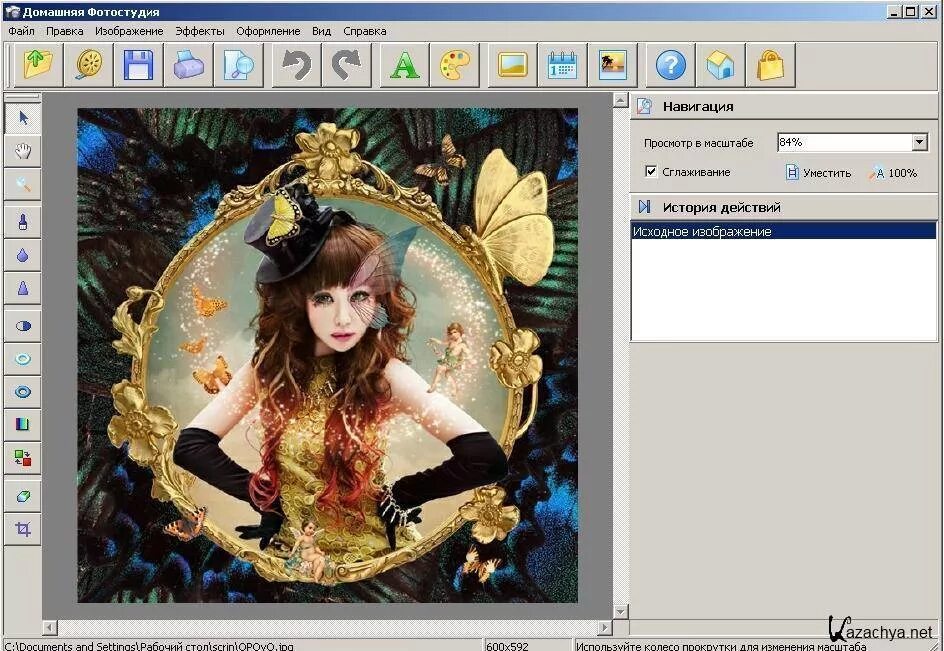
Task: Open preview with the magnifier page icon
Action: [x=239, y=64]
